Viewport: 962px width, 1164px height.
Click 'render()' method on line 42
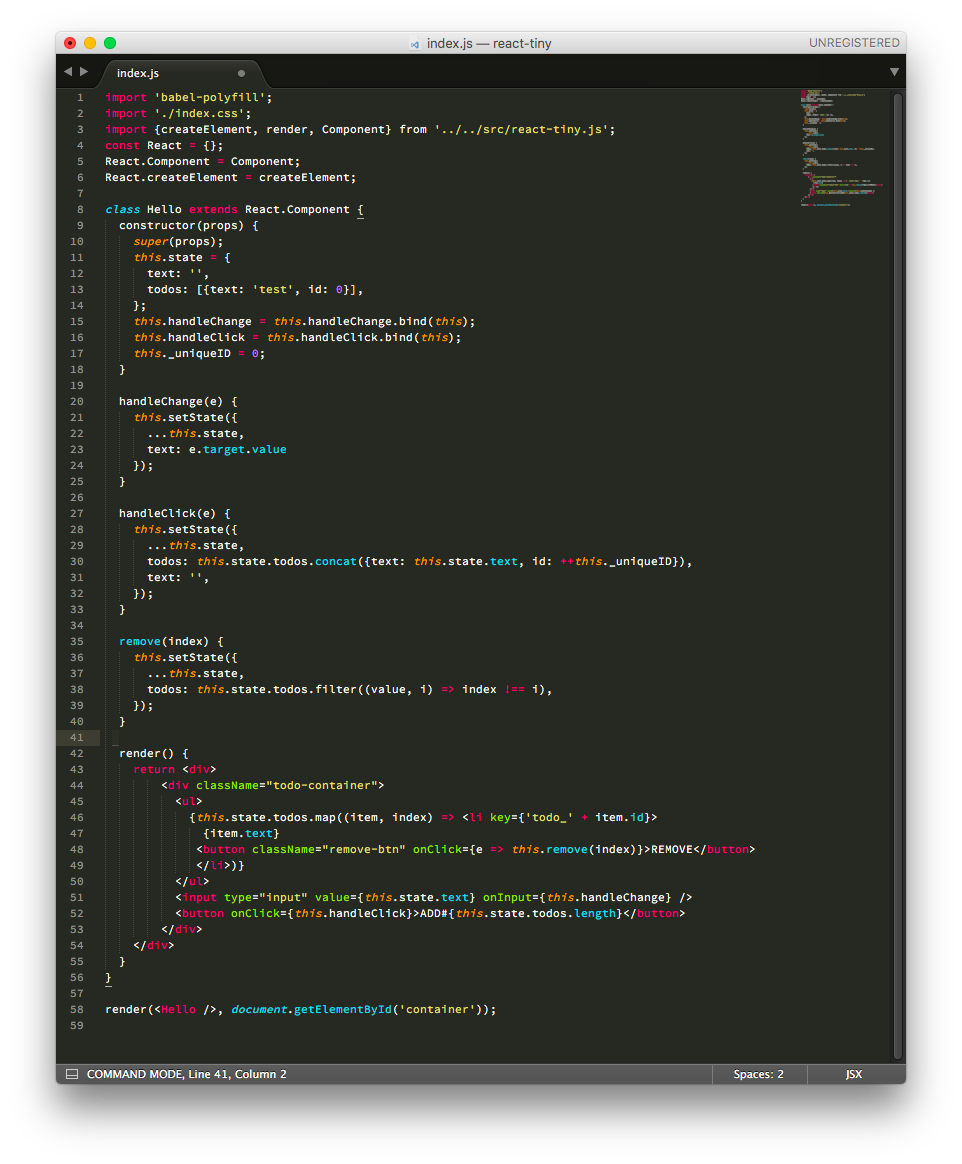coord(146,753)
